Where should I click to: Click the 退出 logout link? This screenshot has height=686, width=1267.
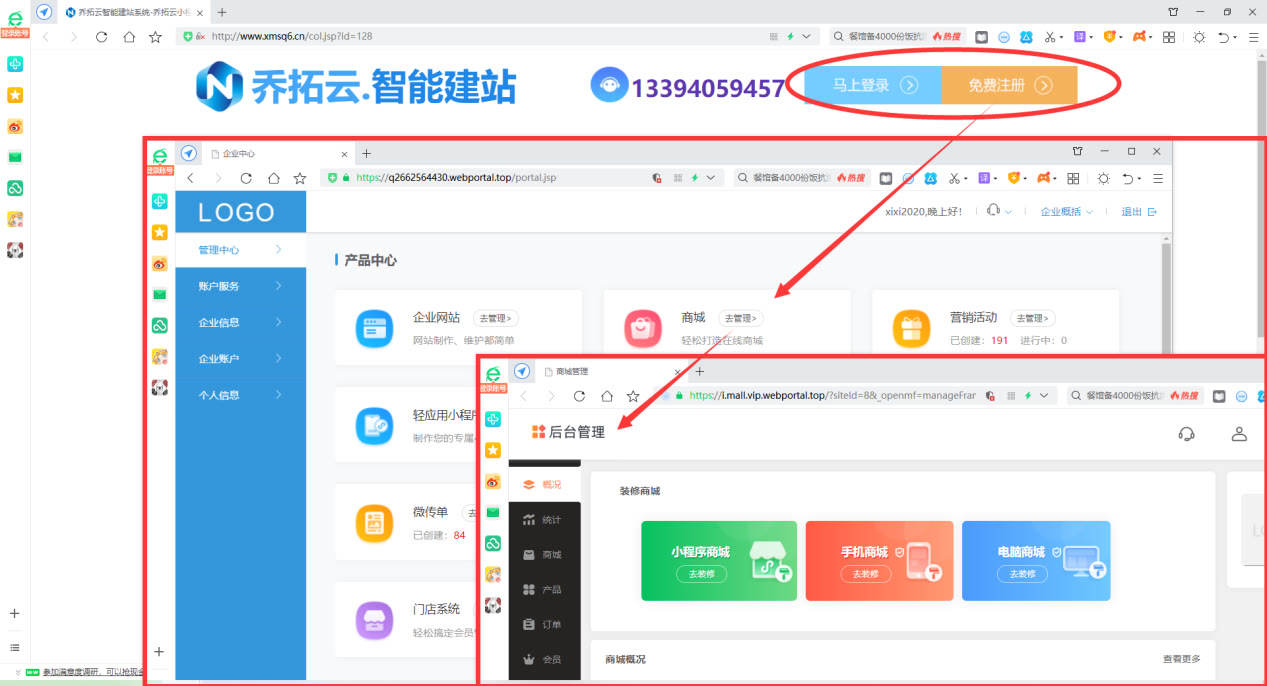point(1131,211)
